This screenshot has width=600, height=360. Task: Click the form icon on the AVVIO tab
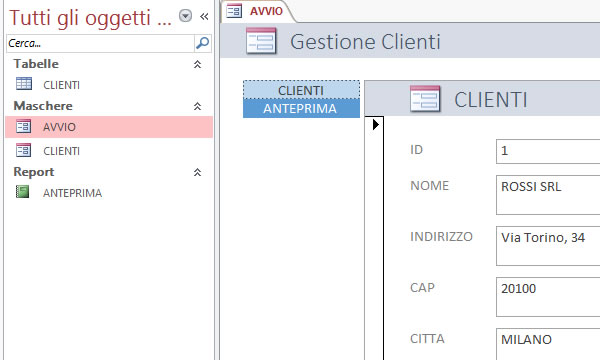click(x=234, y=11)
